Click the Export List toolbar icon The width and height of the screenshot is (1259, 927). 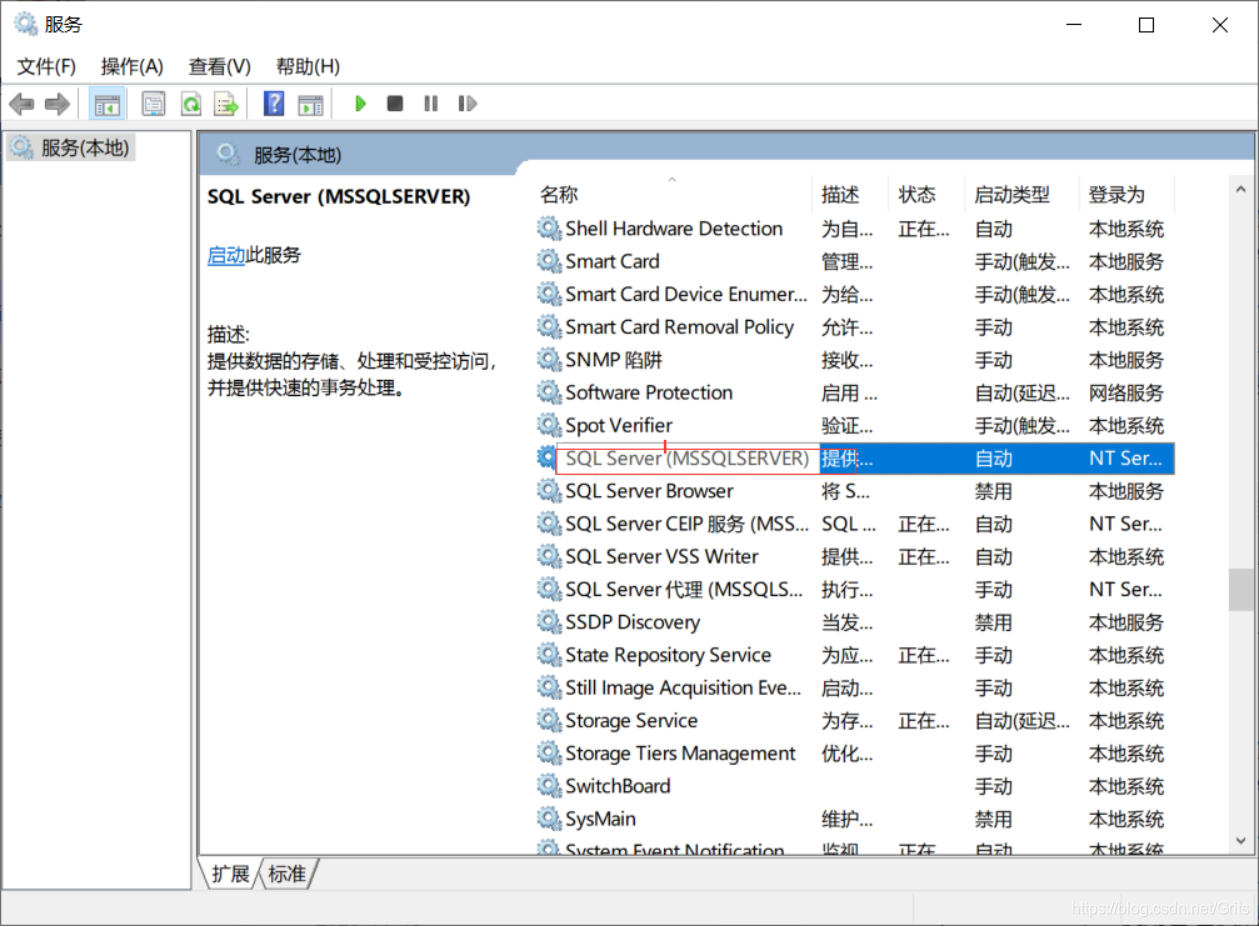click(227, 103)
